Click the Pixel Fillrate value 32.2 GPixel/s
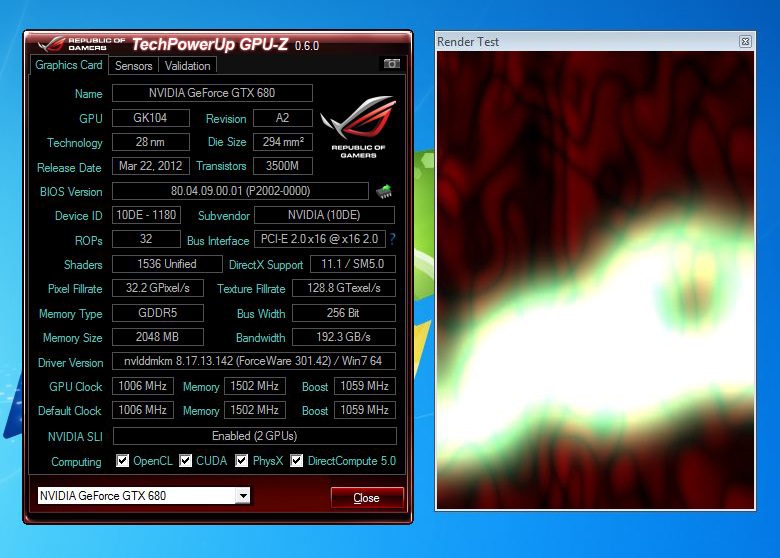This screenshot has height=558, width=780. pos(158,288)
